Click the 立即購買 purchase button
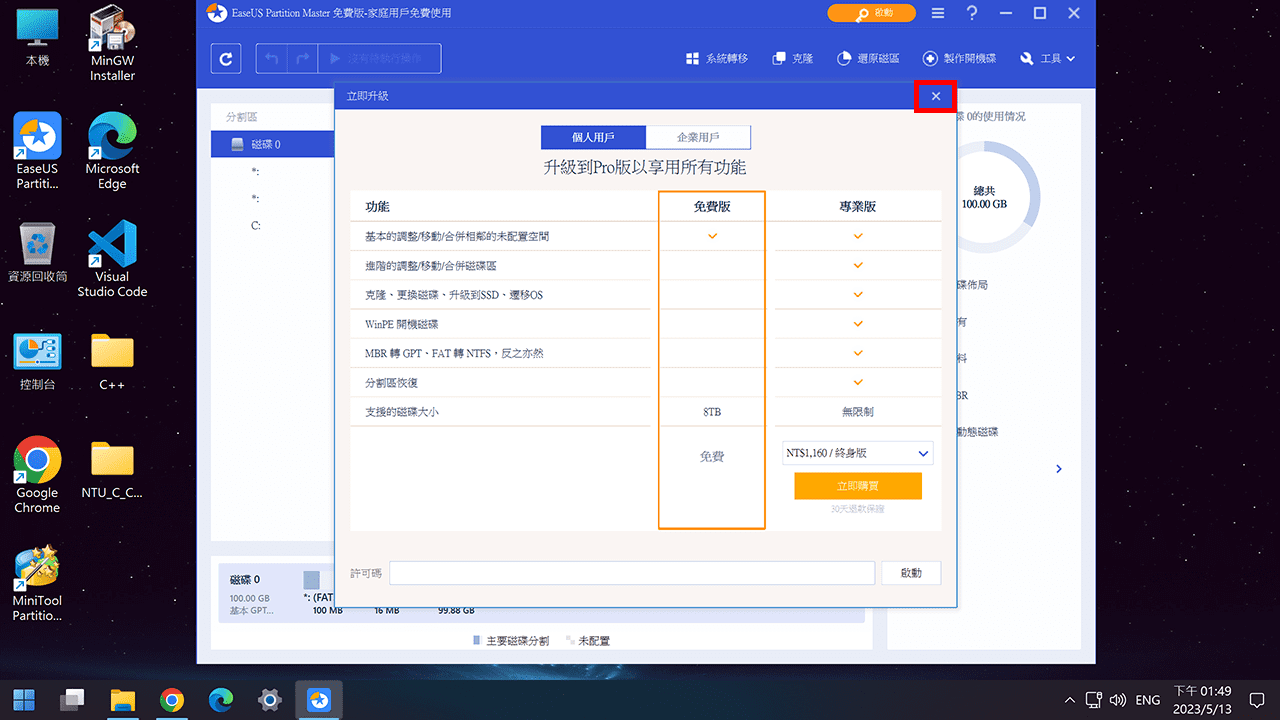The height and width of the screenshot is (720, 1280). 857,485
